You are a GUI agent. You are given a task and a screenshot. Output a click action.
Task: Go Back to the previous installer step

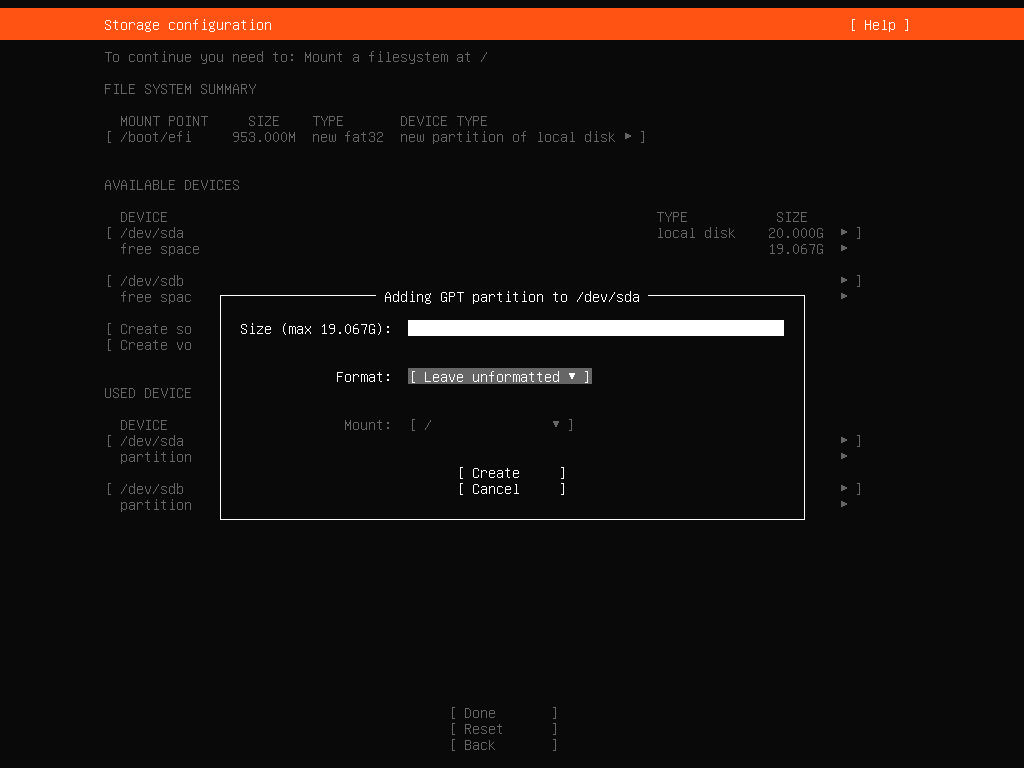point(503,745)
